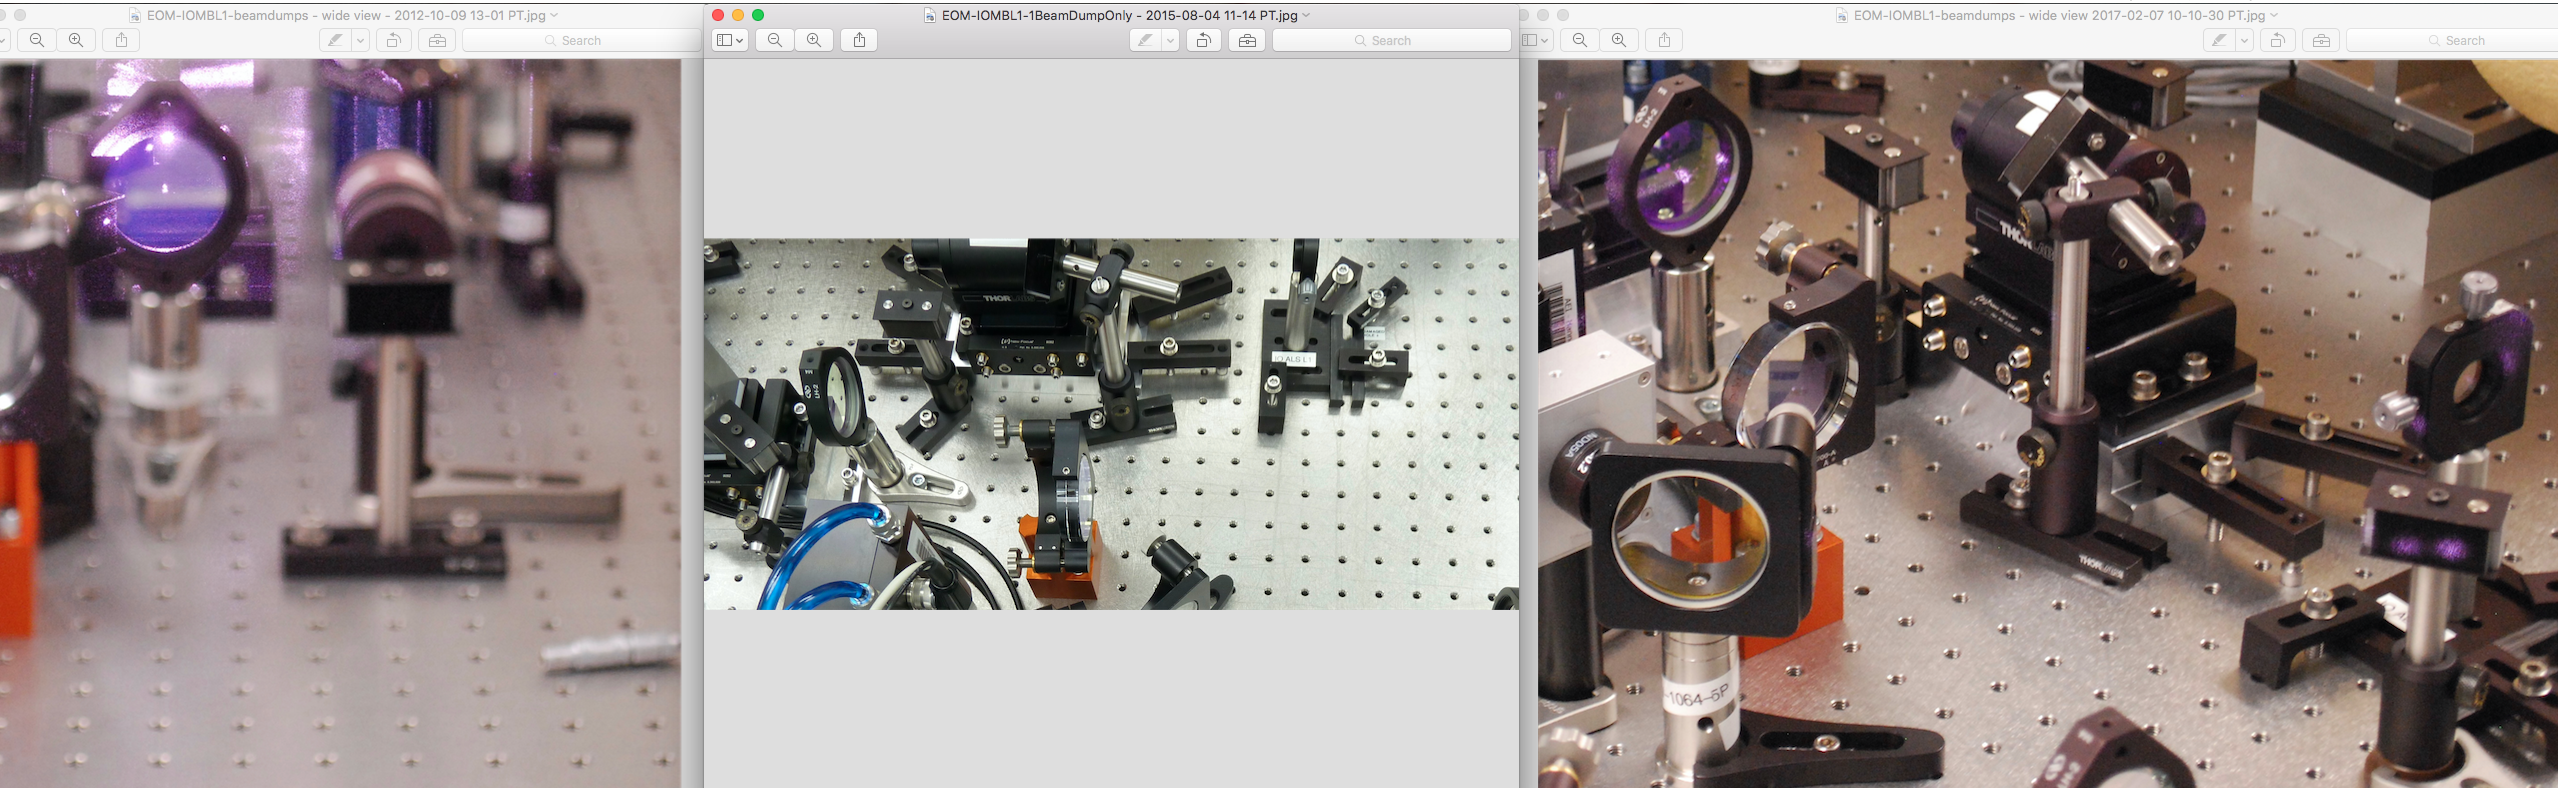Rotate the 2017-02-07 wide view image
The height and width of the screenshot is (788, 2558).
[x=2277, y=40]
